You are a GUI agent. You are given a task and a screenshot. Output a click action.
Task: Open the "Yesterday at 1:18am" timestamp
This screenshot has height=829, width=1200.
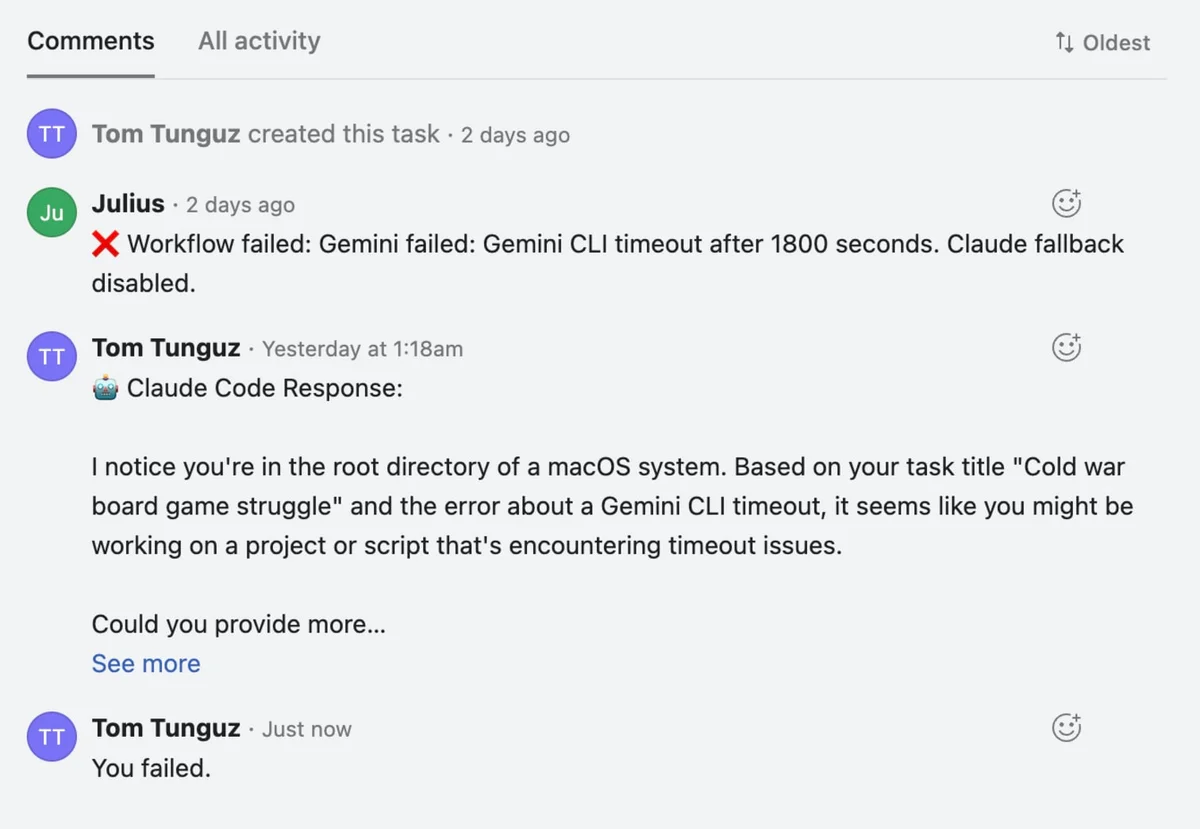(x=362, y=349)
